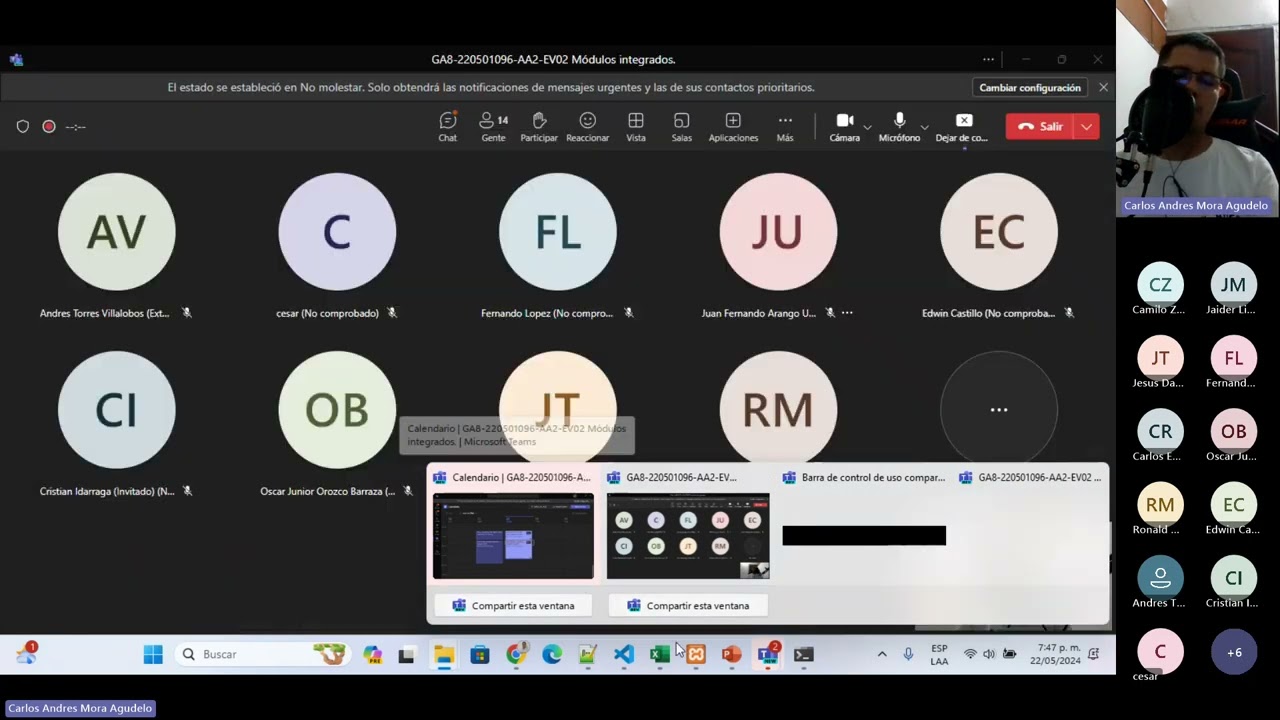Click the wifi network tray icon
Viewport: 1280px width, 720px height.
pos(969,655)
